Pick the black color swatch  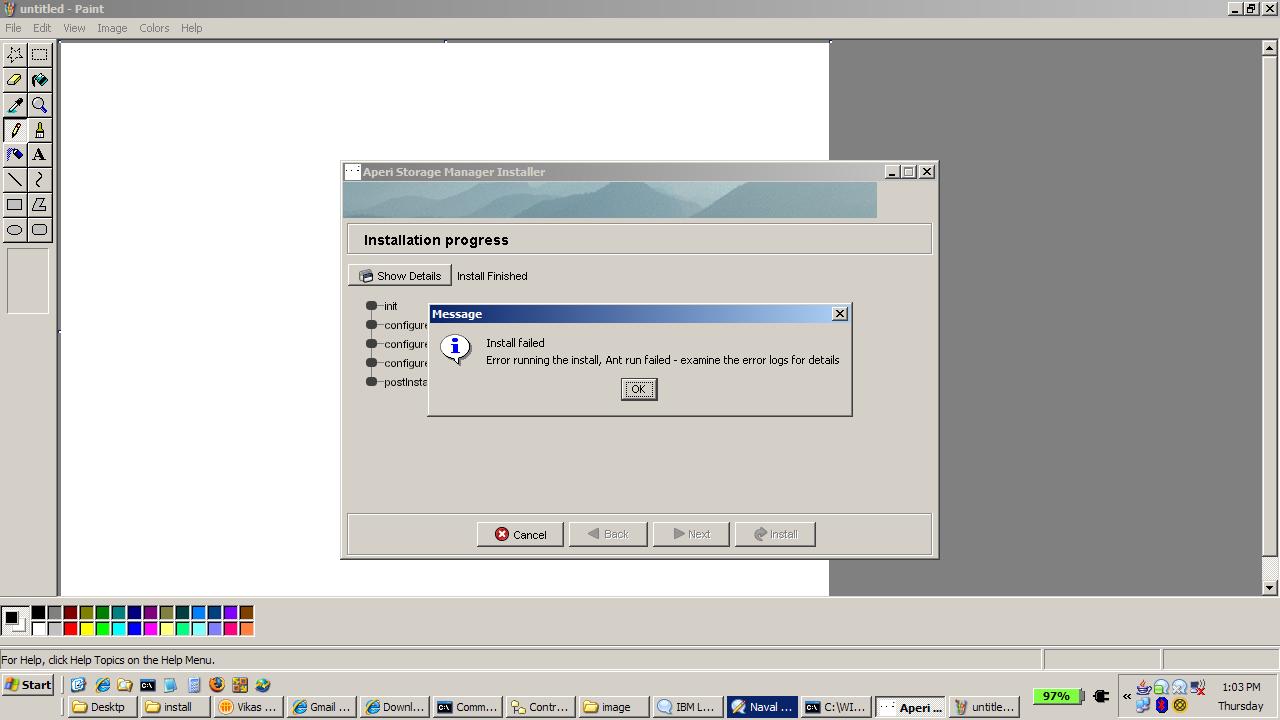coord(38,612)
